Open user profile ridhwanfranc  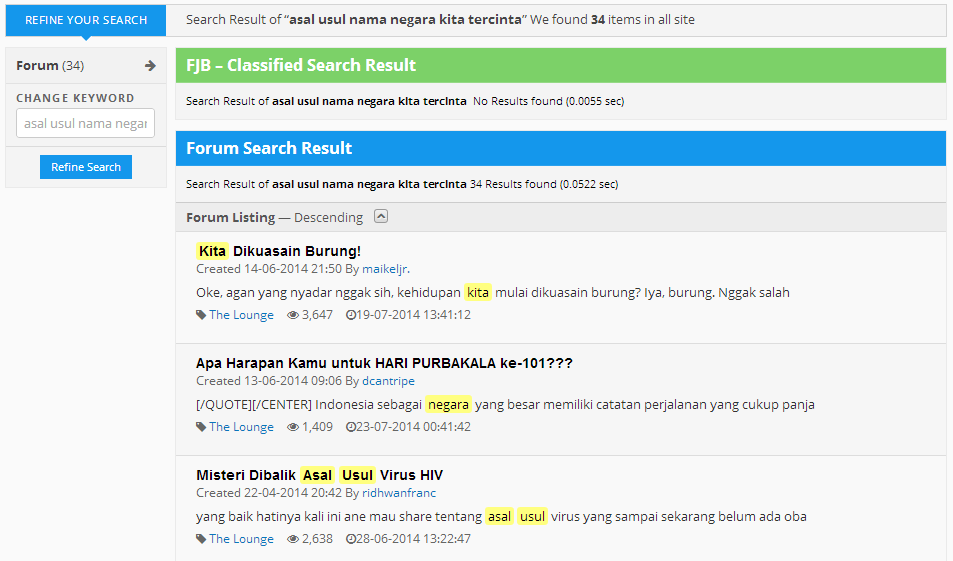(399, 492)
